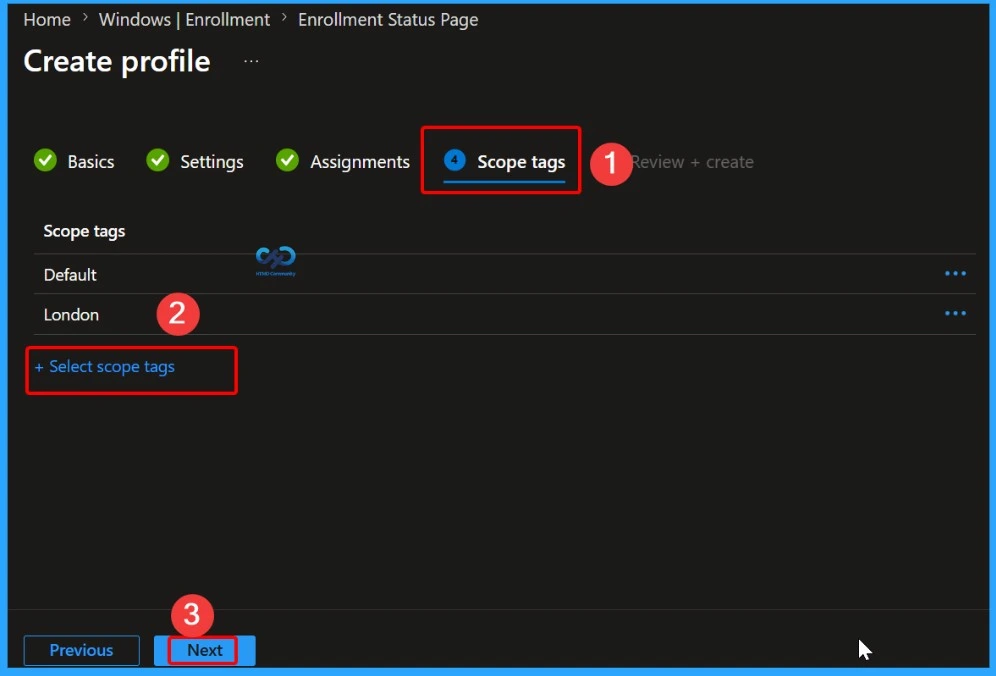The image size is (996, 676).
Task: Go to Windows | Enrollment breadcrumb
Action: pyautogui.click(x=184, y=20)
